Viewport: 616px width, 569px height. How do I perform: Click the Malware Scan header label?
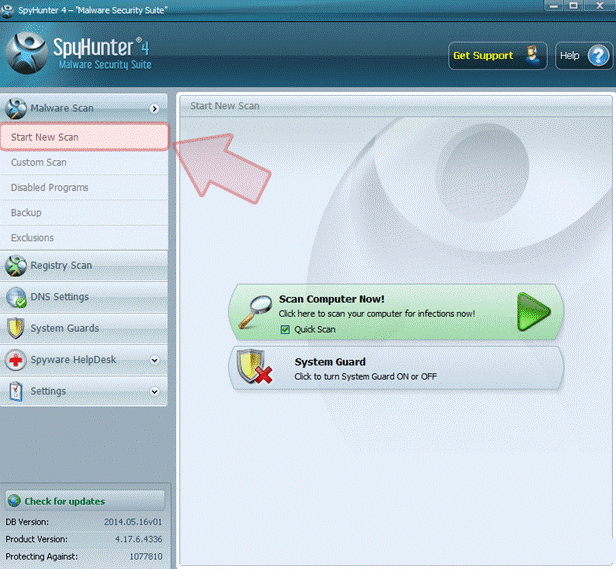tap(62, 108)
